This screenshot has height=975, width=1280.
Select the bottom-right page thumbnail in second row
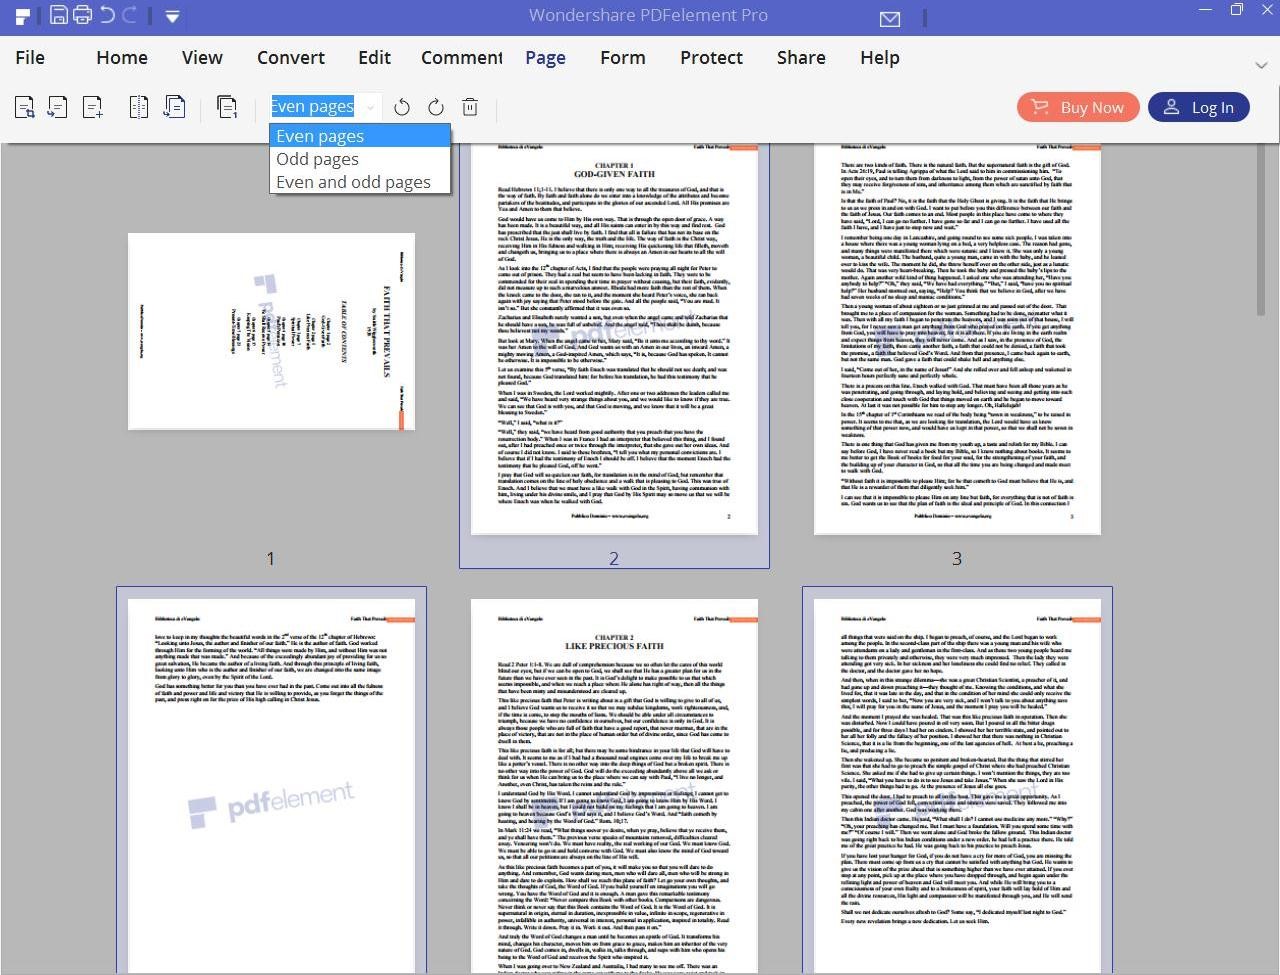(957, 785)
